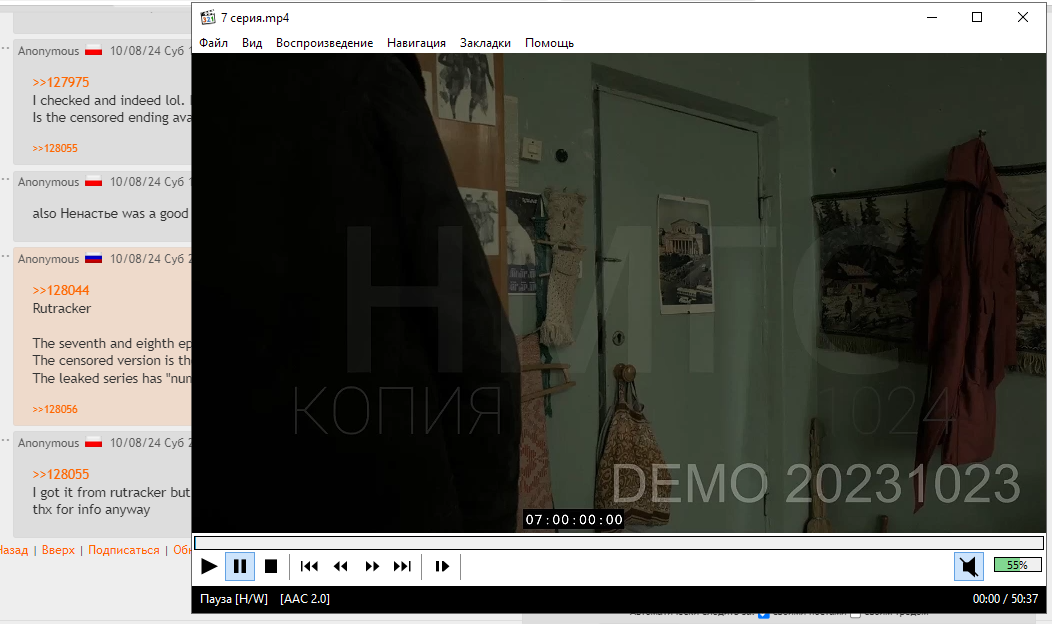Click 'thx for info anyway' text
The width and height of the screenshot is (1052, 624).
[x=91, y=509]
